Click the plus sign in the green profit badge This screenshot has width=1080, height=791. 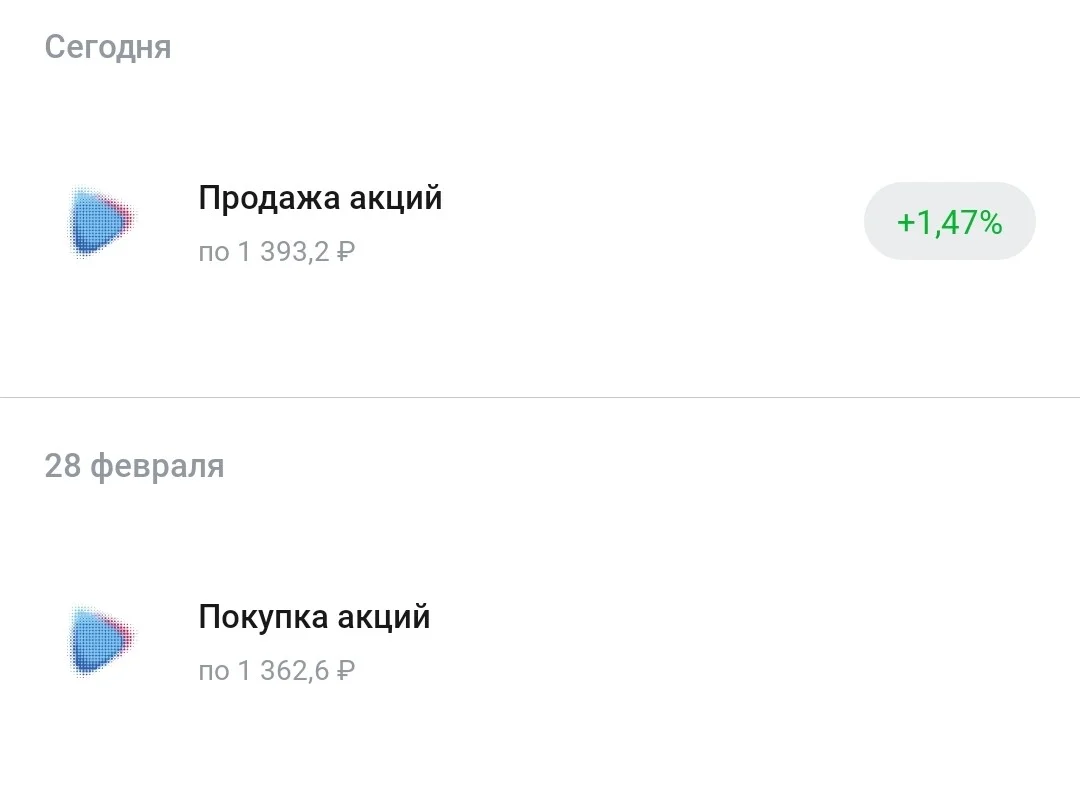pyautogui.click(x=906, y=223)
